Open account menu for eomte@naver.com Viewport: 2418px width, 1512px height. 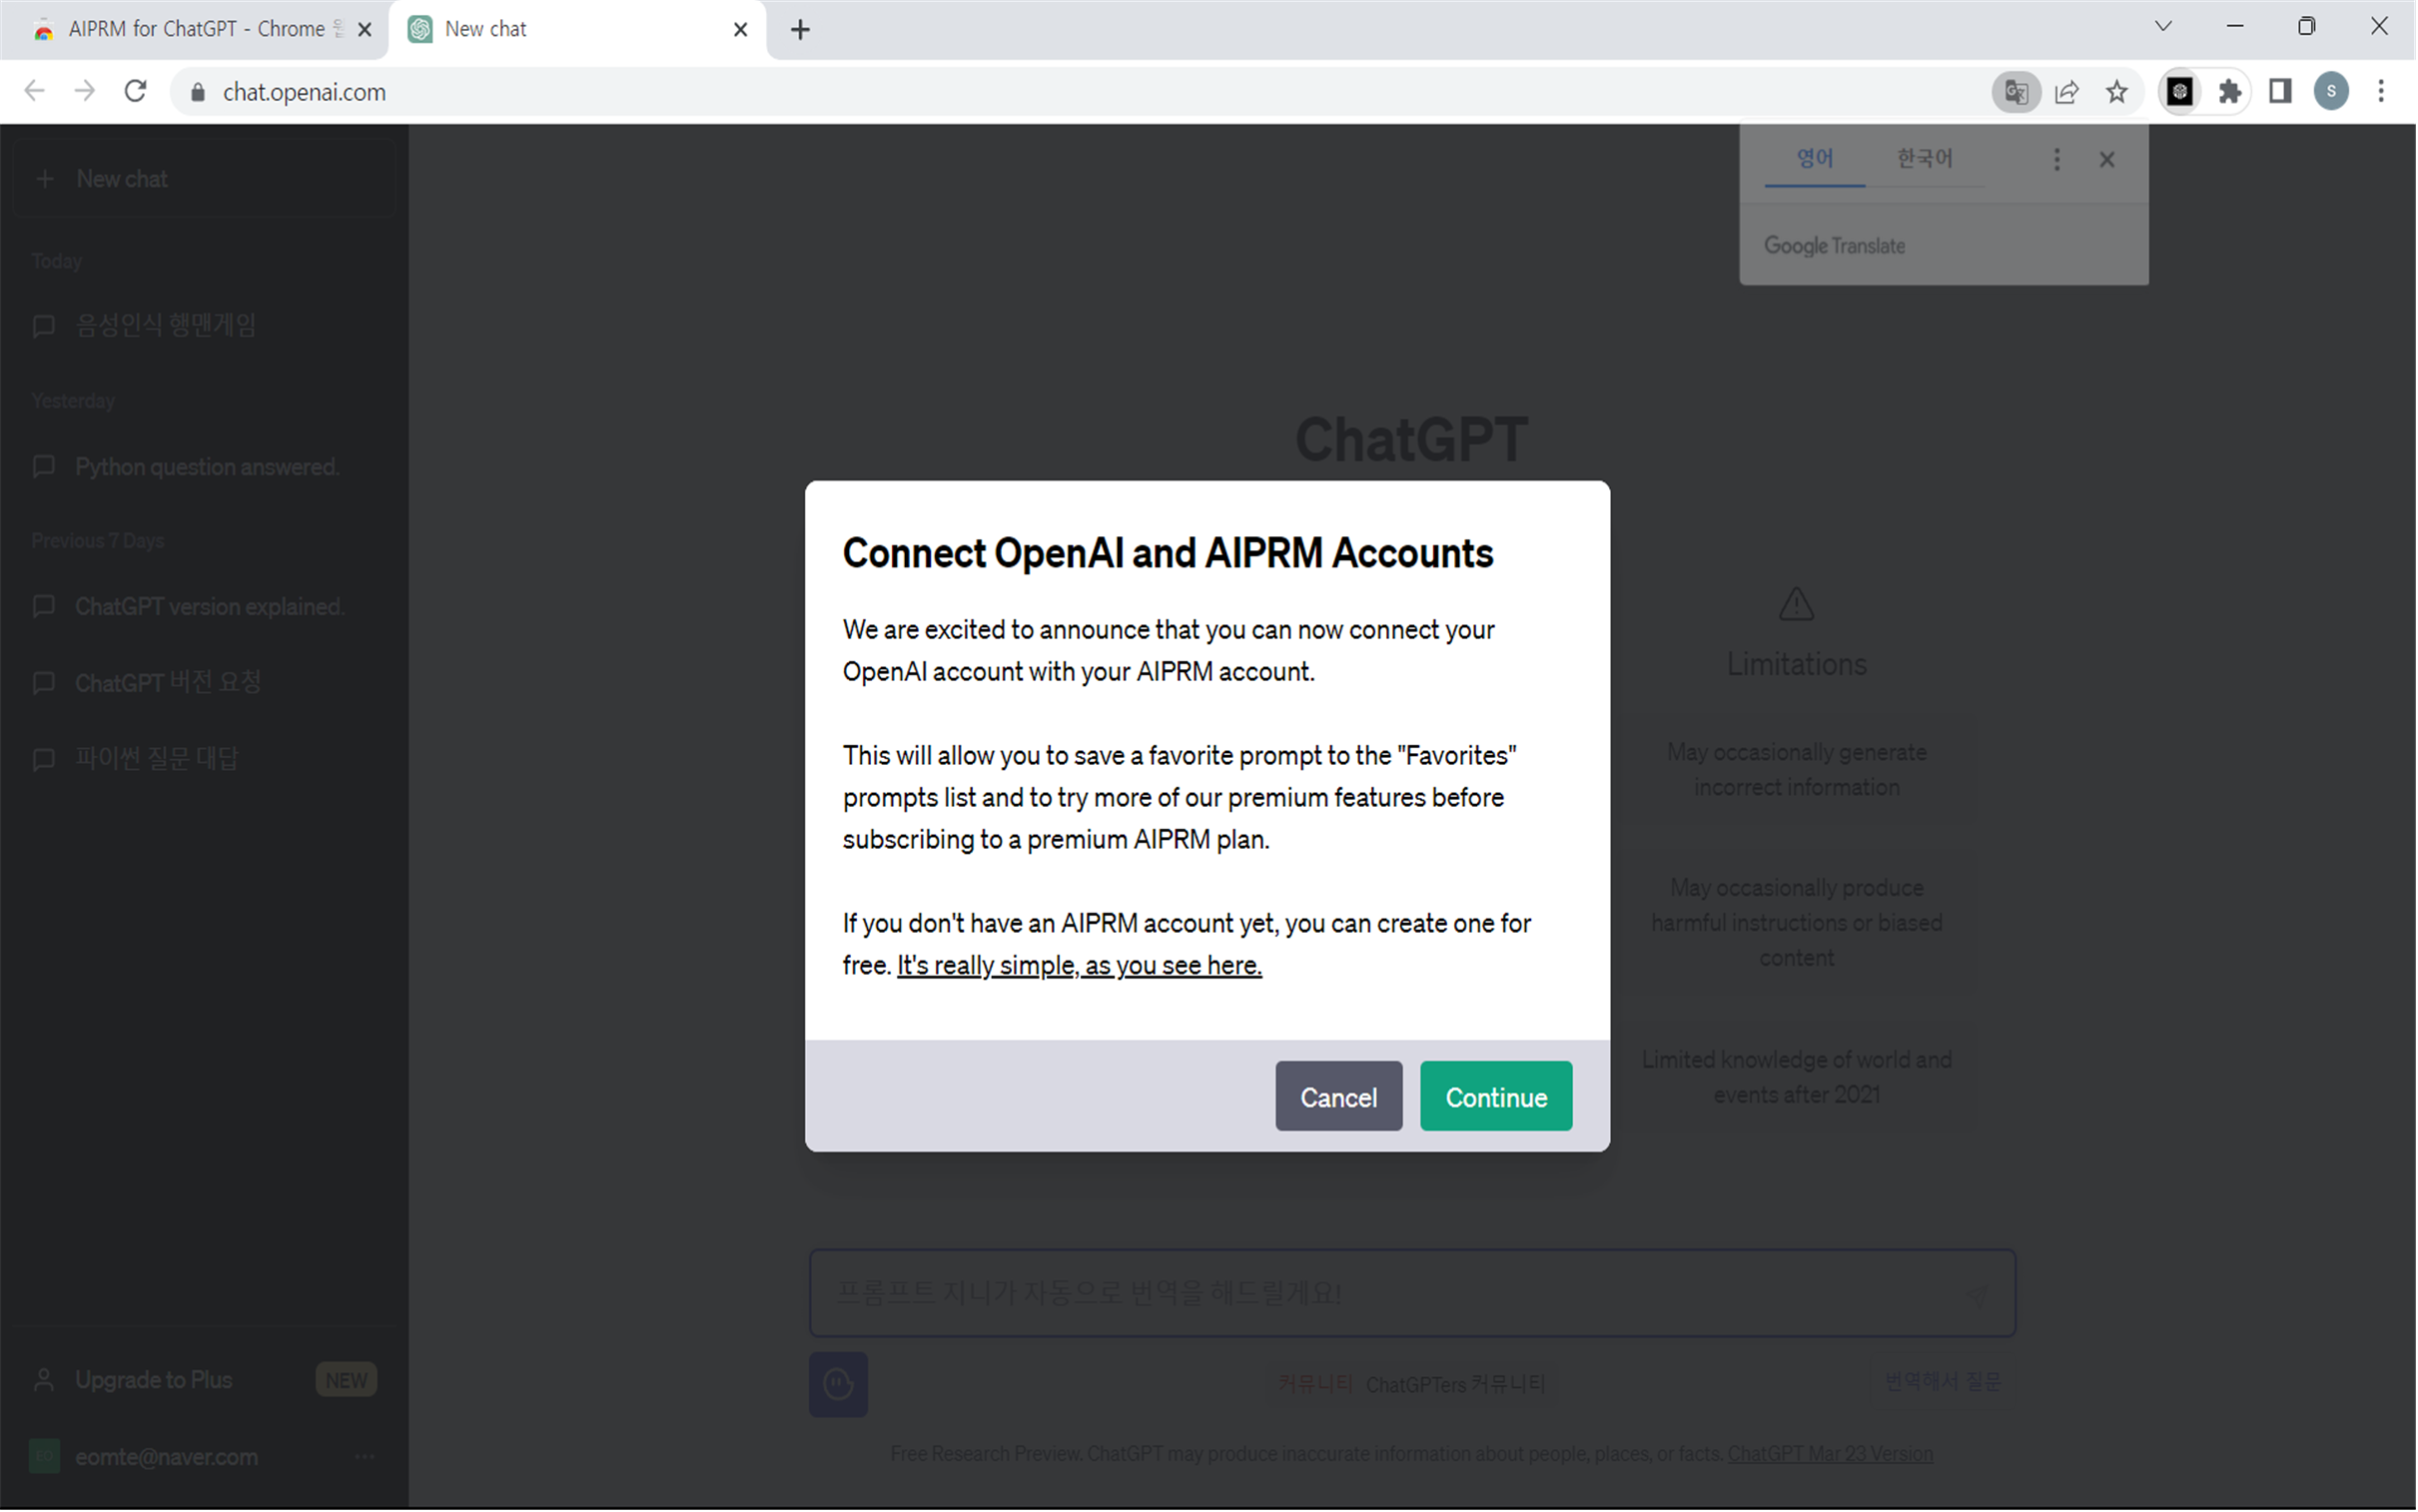pyautogui.click(x=204, y=1458)
